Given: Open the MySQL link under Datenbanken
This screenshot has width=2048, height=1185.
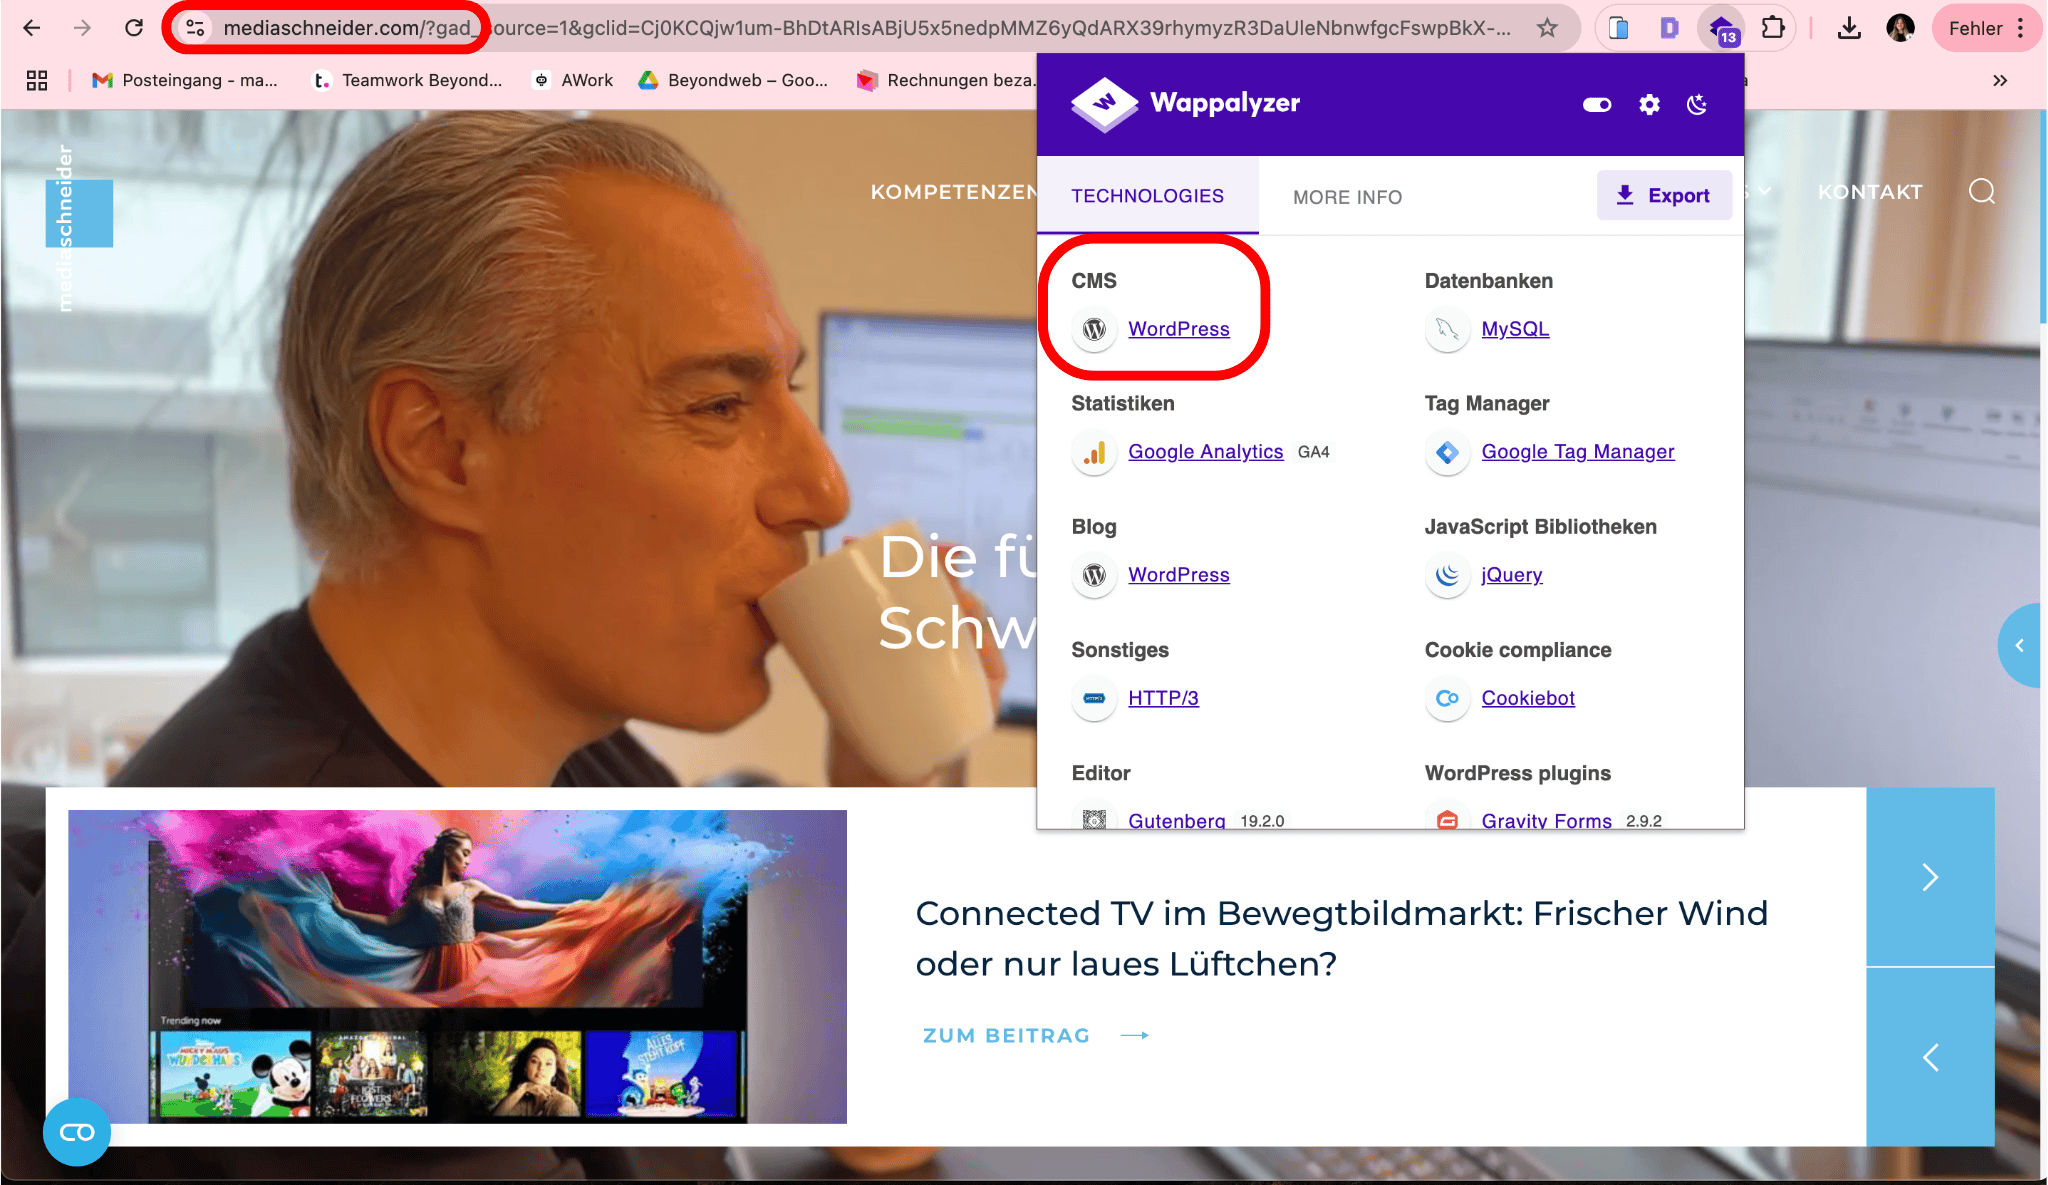Looking at the screenshot, I should [x=1515, y=329].
